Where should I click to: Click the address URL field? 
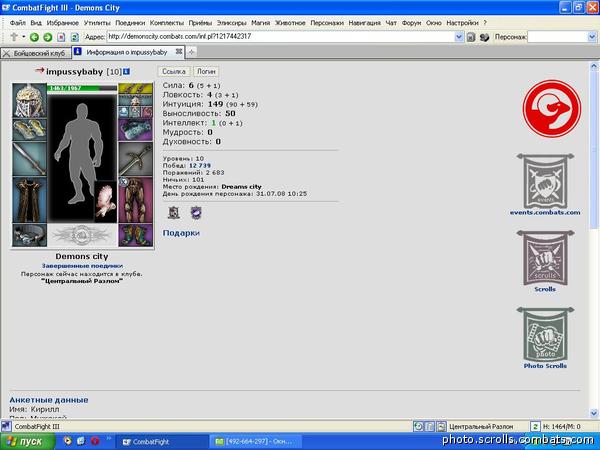click(281, 37)
